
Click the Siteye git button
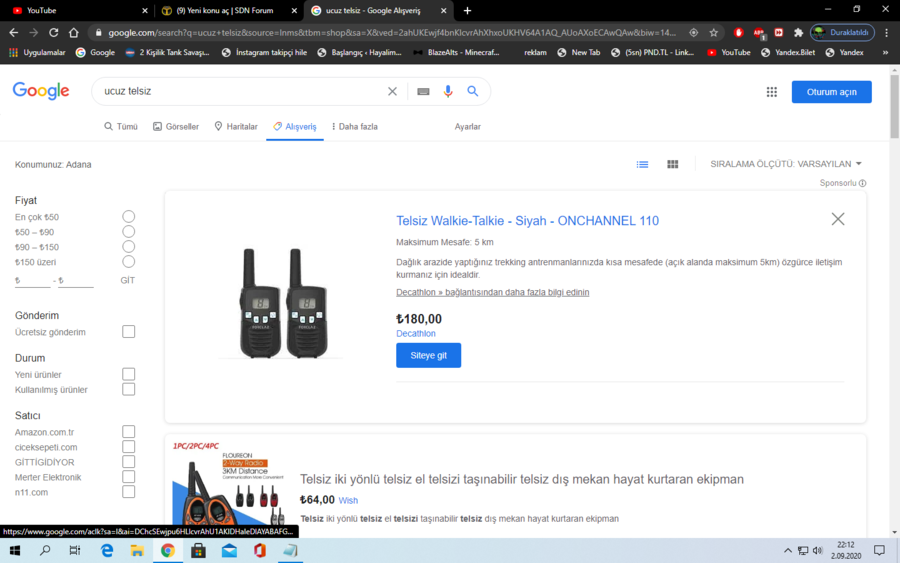tap(428, 355)
